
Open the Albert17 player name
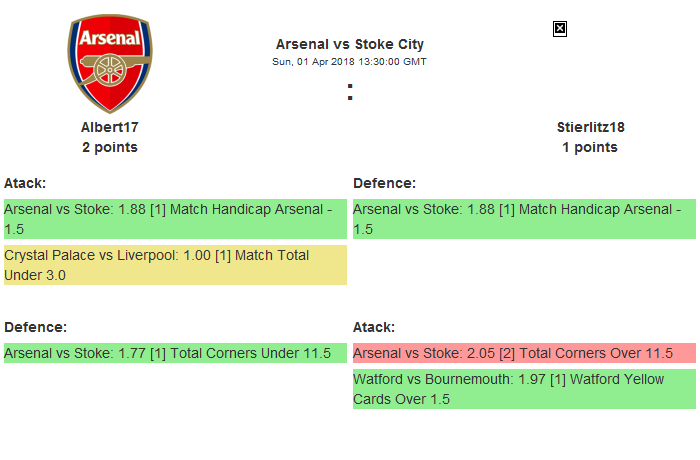coord(110,127)
